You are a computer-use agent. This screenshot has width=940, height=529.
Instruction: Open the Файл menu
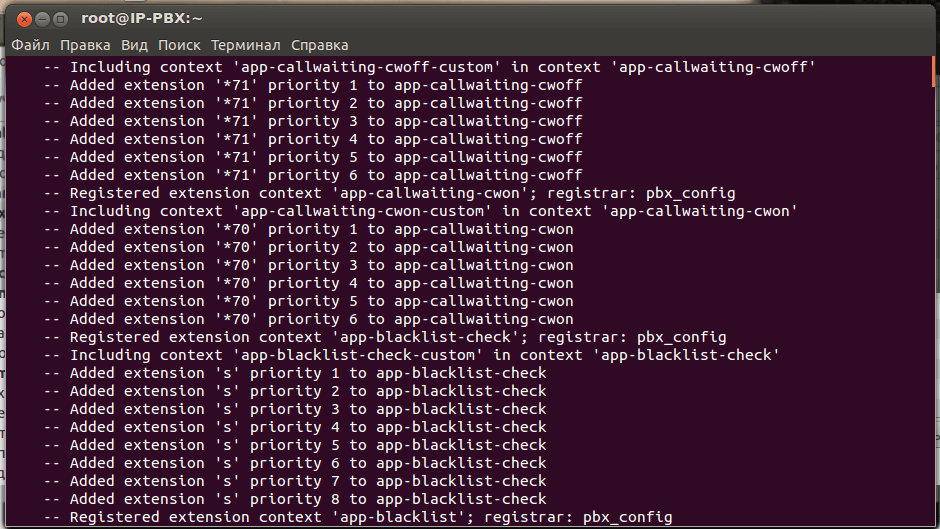(31, 45)
